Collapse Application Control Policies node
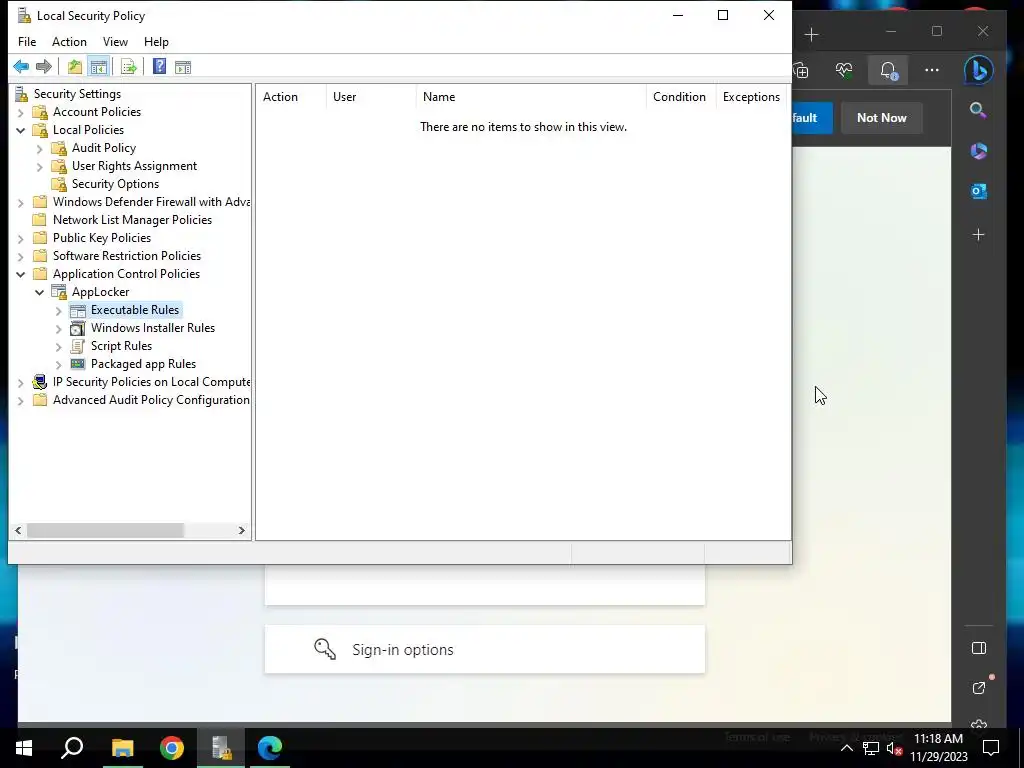This screenshot has height=768, width=1024. coord(20,274)
